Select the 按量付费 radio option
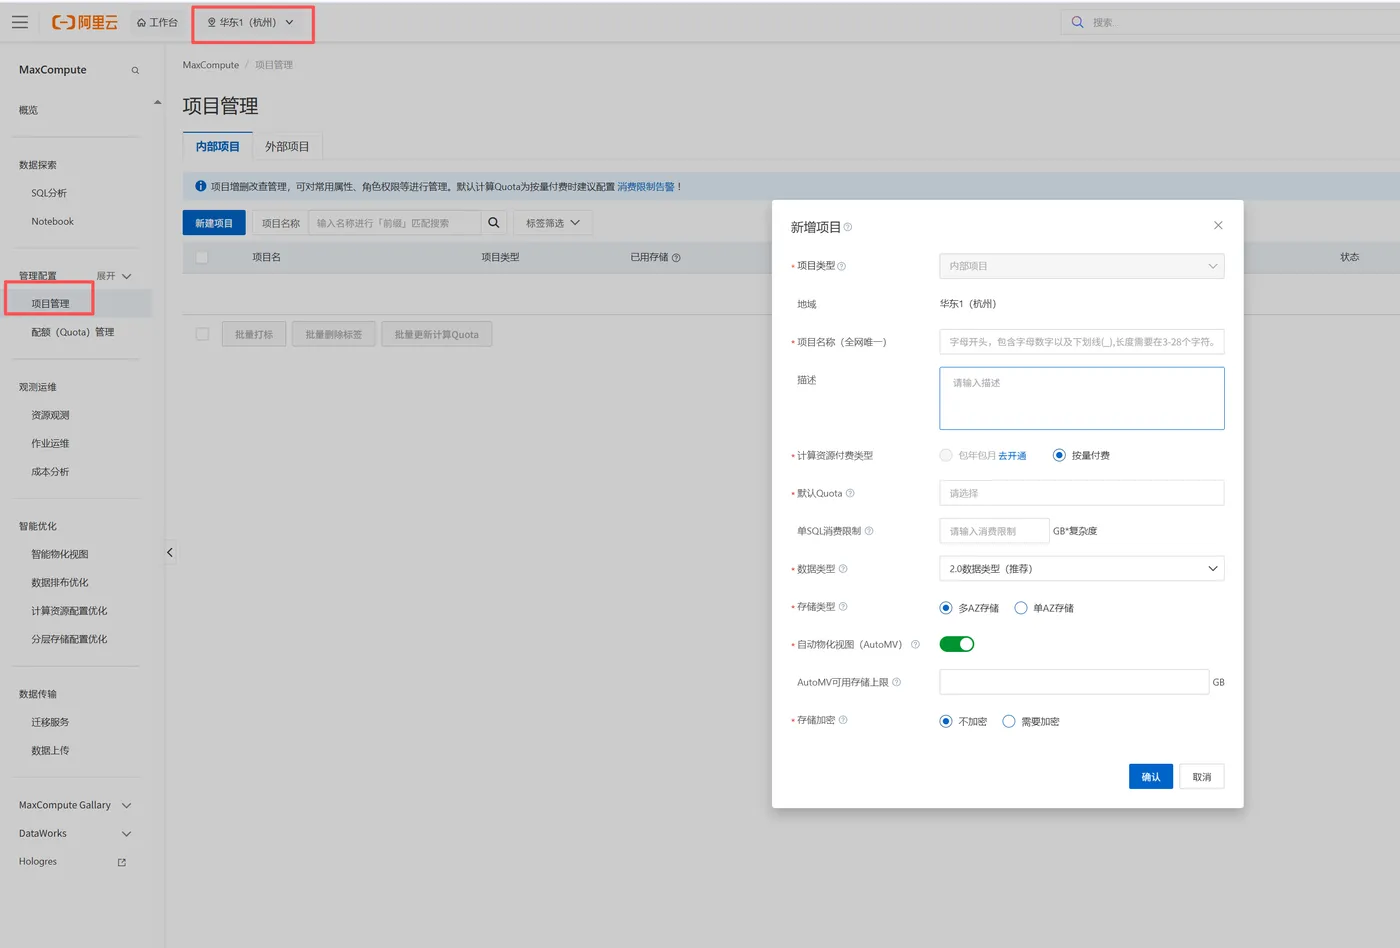Screen dimensions: 1400x948 pyautogui.click(x=1059, y=455)
